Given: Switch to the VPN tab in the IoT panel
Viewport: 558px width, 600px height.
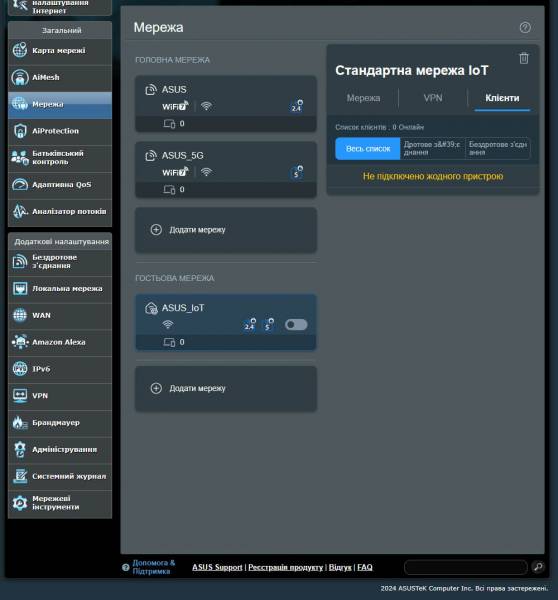Looking at the screenshot, I should 433,98.
